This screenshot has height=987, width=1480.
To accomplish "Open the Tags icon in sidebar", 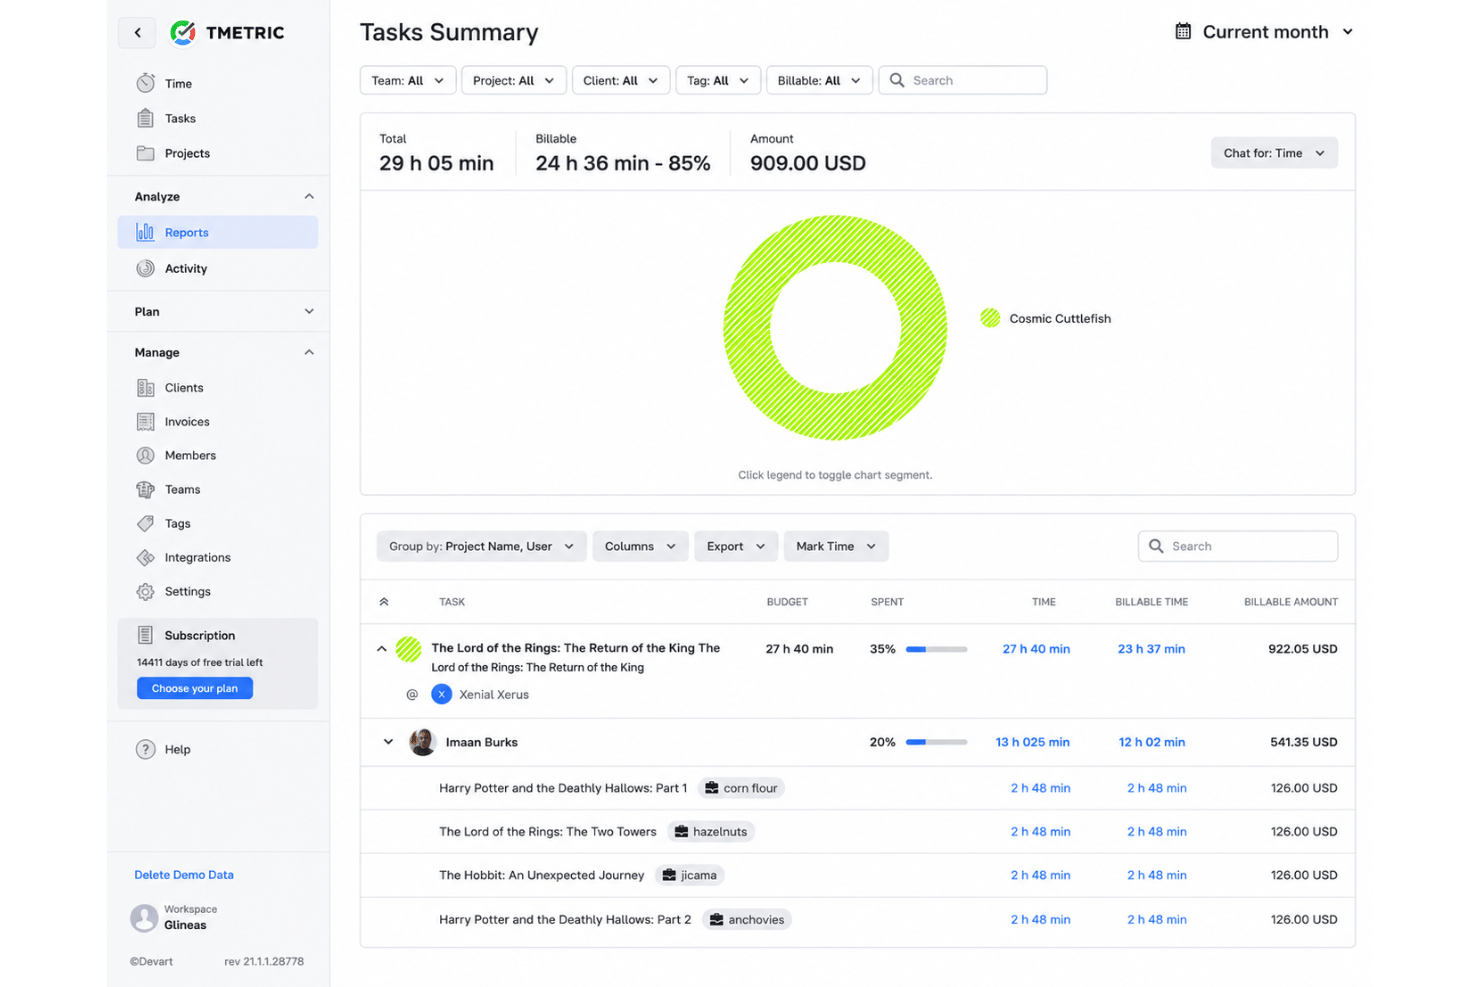I will (146, 524).
